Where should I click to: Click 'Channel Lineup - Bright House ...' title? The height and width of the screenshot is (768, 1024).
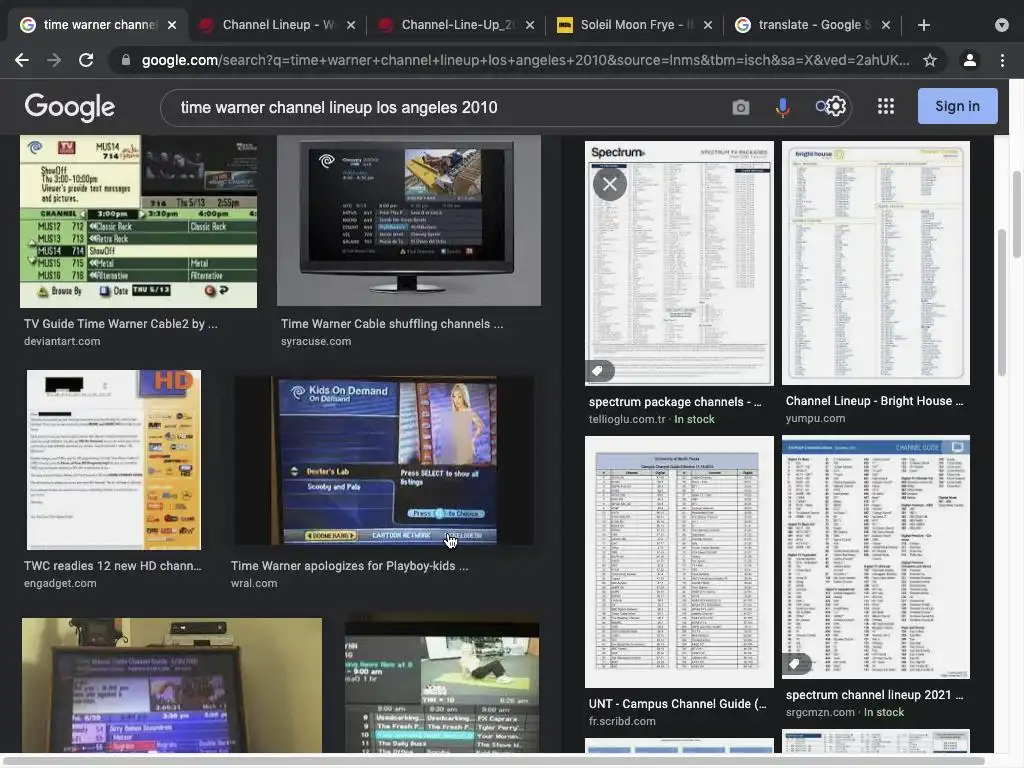tap(874, 401)
